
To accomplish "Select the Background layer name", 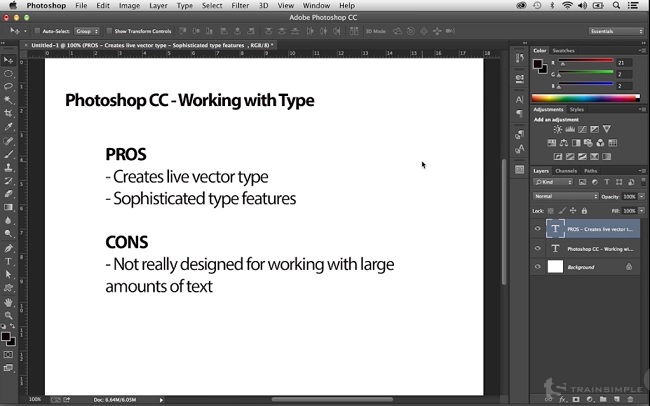I will (581, 267).
